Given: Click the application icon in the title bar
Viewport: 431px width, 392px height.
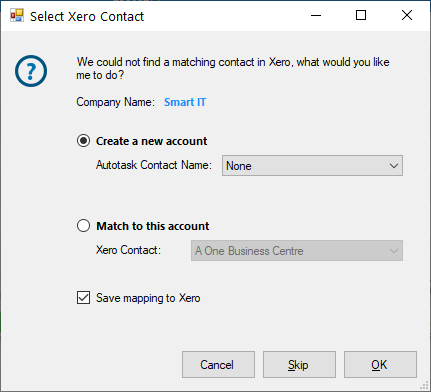Looking at the screenshot, I should coord(17,15).
